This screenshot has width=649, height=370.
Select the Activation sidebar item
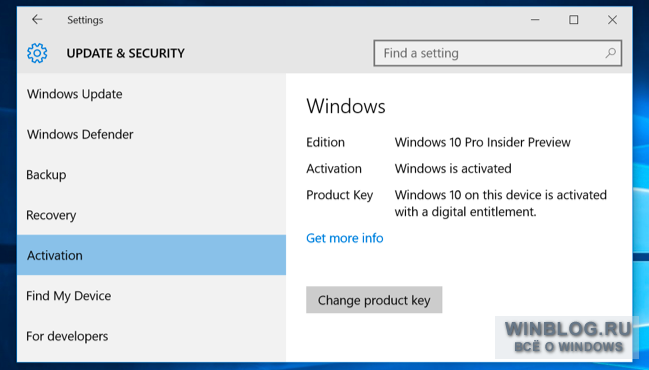tap(151, 255)
